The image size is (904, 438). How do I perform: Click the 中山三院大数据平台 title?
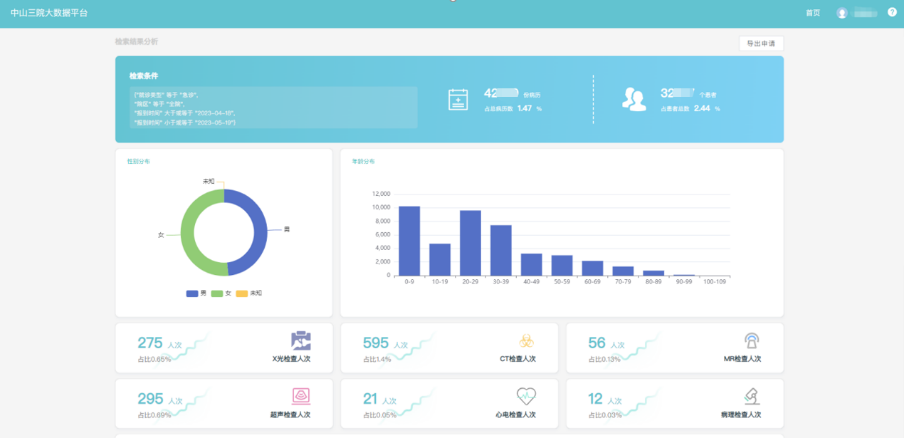tap(49, 13)
